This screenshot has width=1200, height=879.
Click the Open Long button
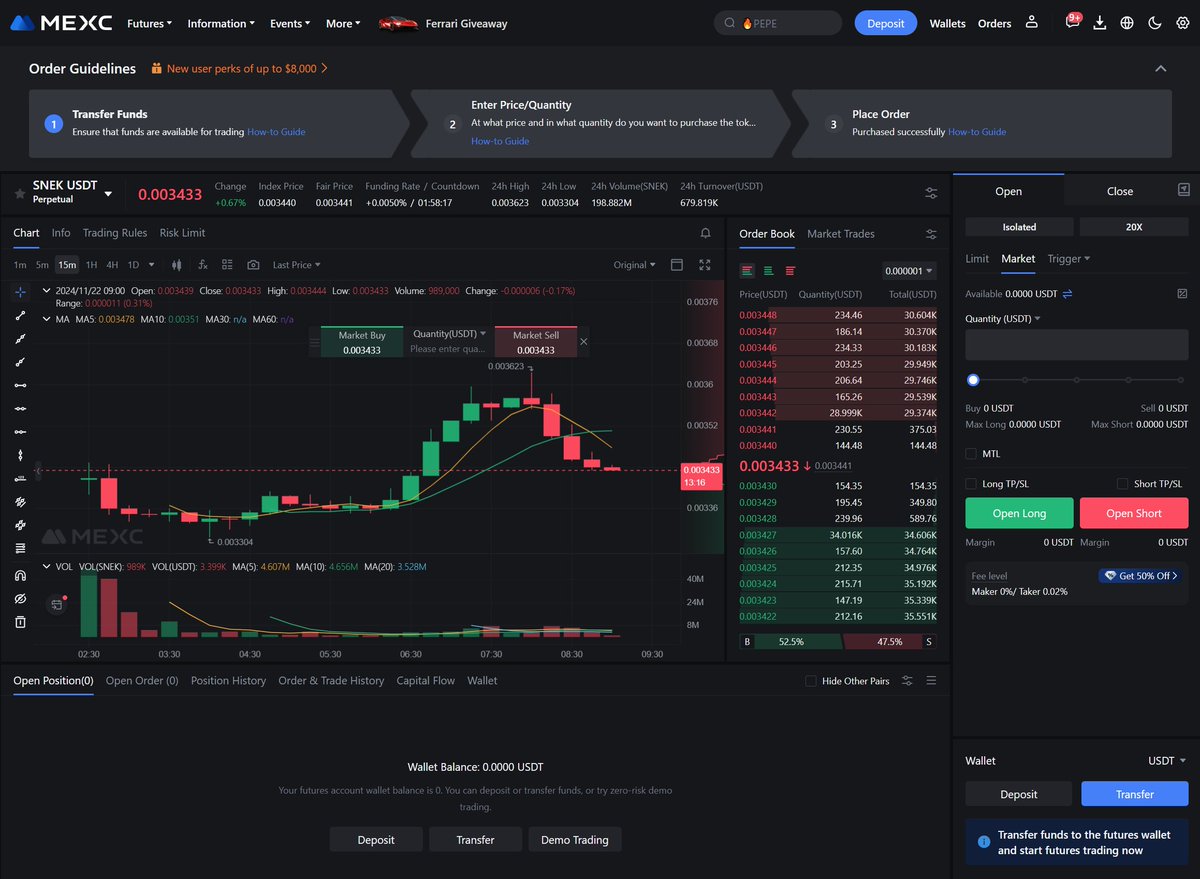pos(1019,513)
